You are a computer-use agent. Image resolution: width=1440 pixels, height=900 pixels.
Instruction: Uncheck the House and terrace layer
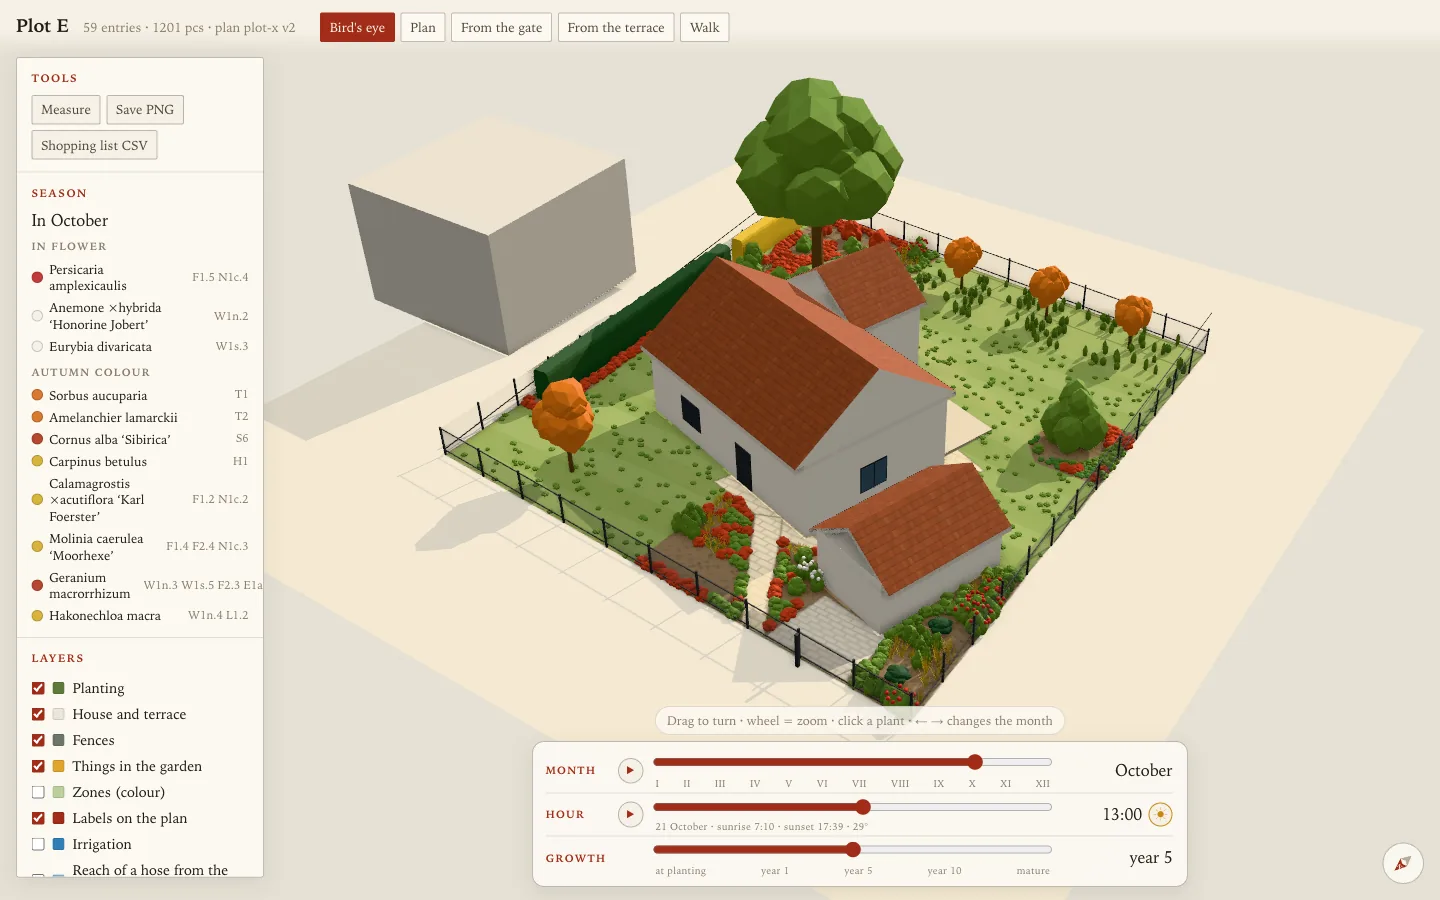pyautogui.click(x=38, y=714)
